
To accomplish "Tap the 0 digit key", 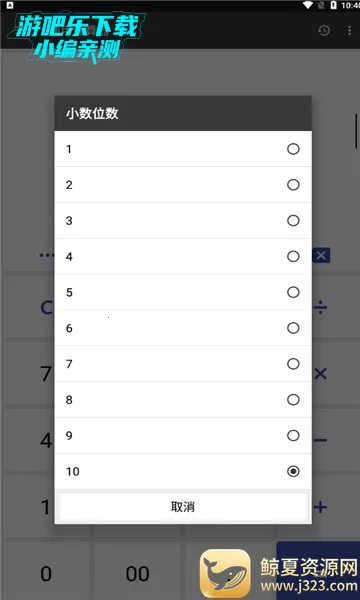I will point(46,574).
